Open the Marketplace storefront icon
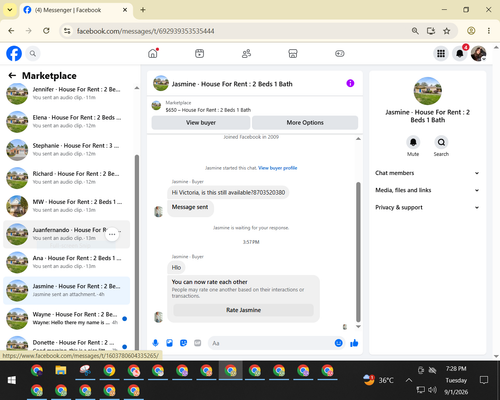 point(293,53)
